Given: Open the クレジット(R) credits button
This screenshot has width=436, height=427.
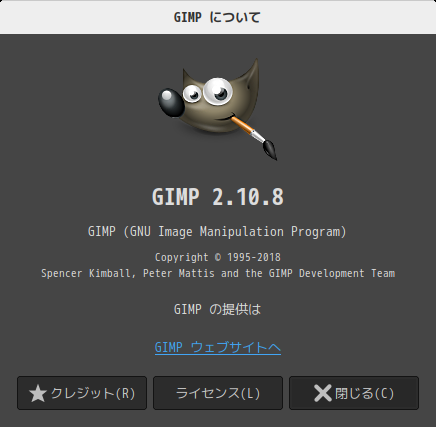Looking at the screenshot, I should (82, 393).
